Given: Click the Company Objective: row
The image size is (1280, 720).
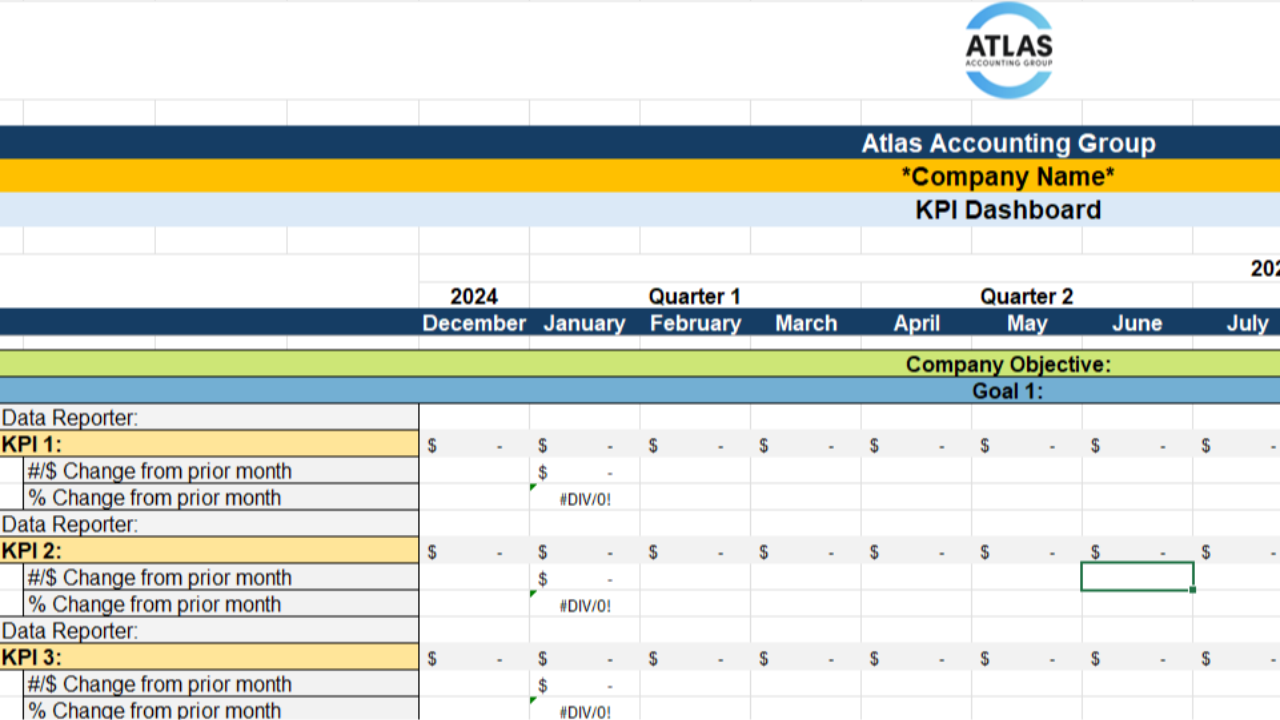Looking at the screenshot, I should click(640, 364).
